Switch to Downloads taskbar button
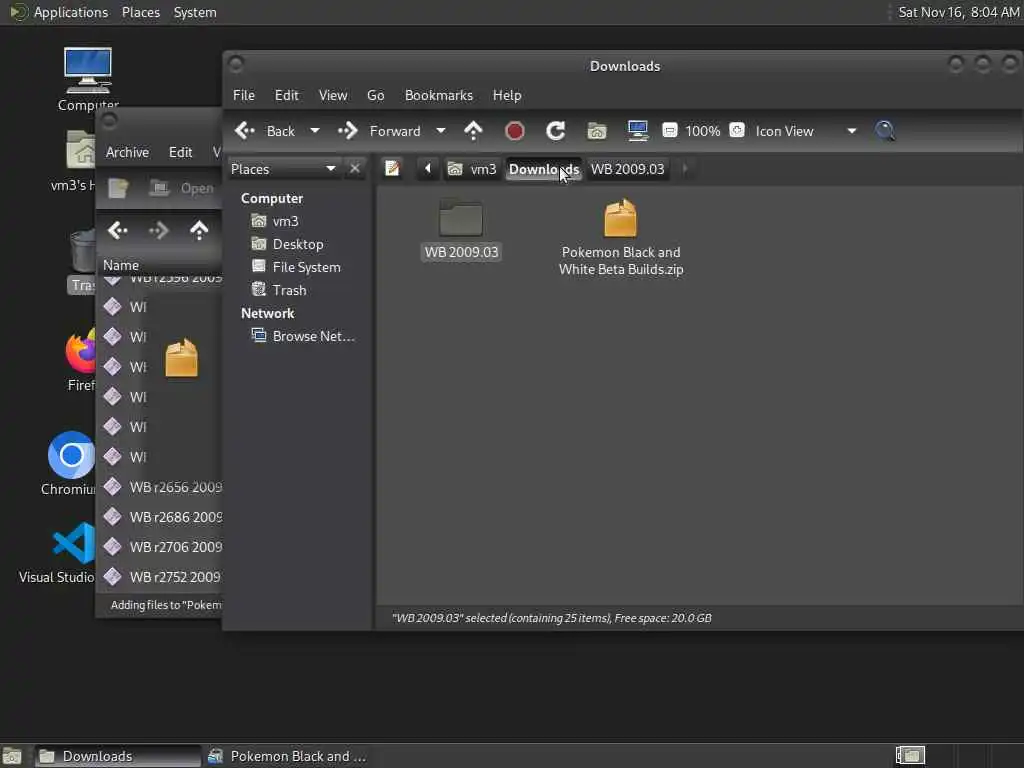1024x768 pixels. 118,756
